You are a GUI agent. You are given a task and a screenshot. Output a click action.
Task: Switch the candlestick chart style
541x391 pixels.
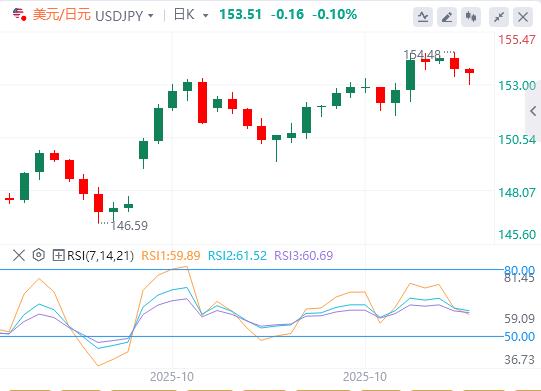point(471,17)
